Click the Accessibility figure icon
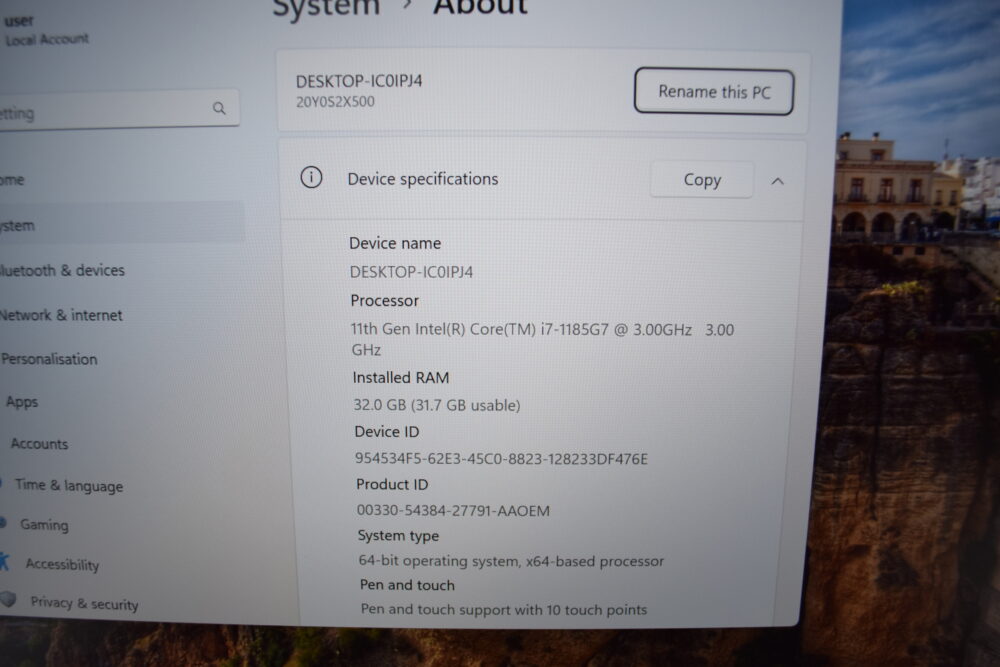1000x667 pixels. pyautogui.click(x=4, y=561)
